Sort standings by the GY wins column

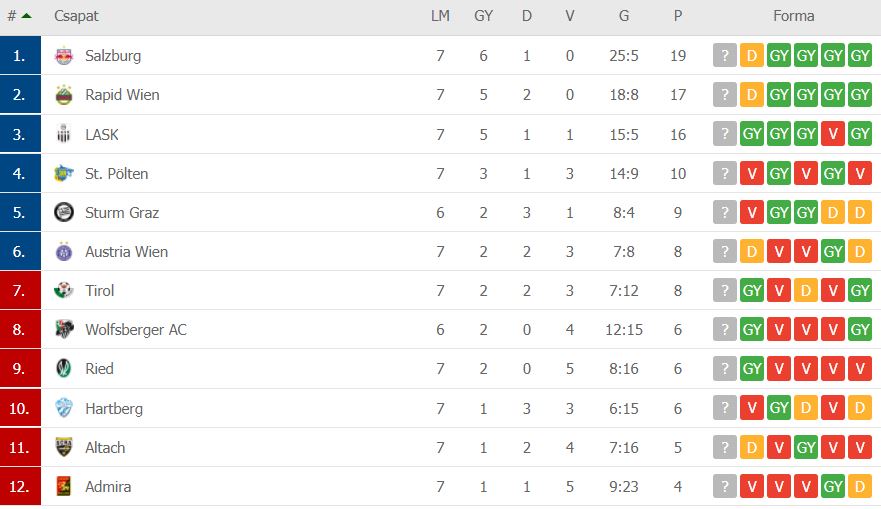[x=483, y=16]
